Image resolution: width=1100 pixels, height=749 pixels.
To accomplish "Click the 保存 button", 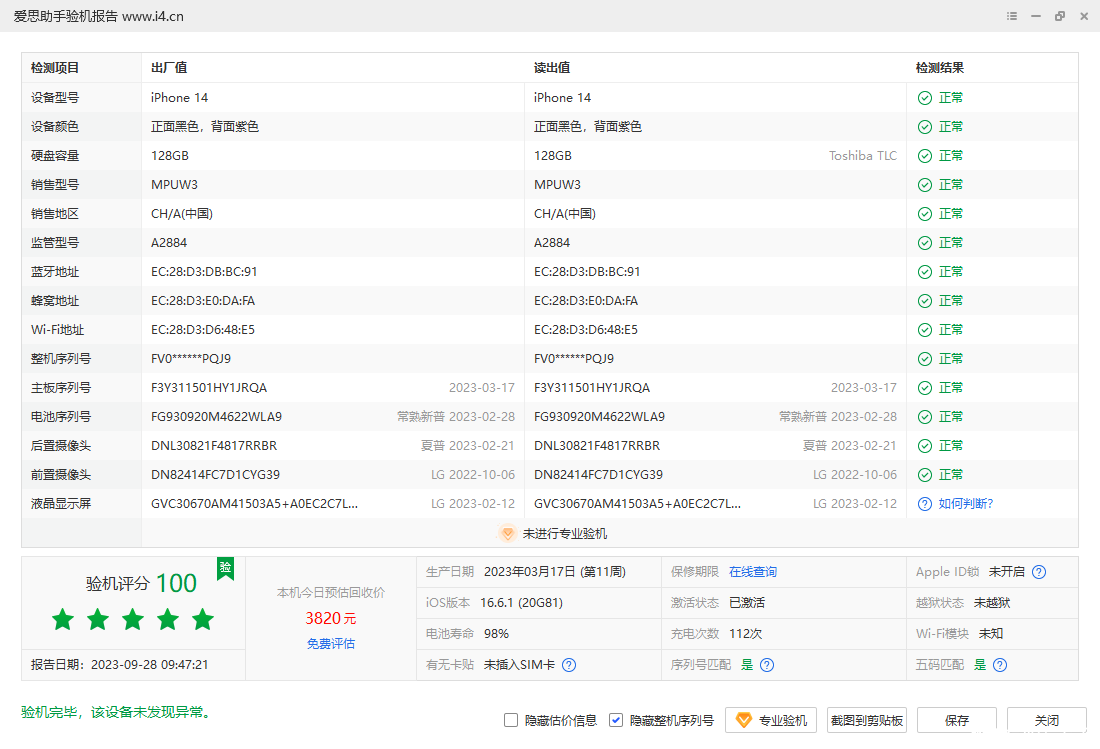I will pyautogui.click(x=957, y=720).
